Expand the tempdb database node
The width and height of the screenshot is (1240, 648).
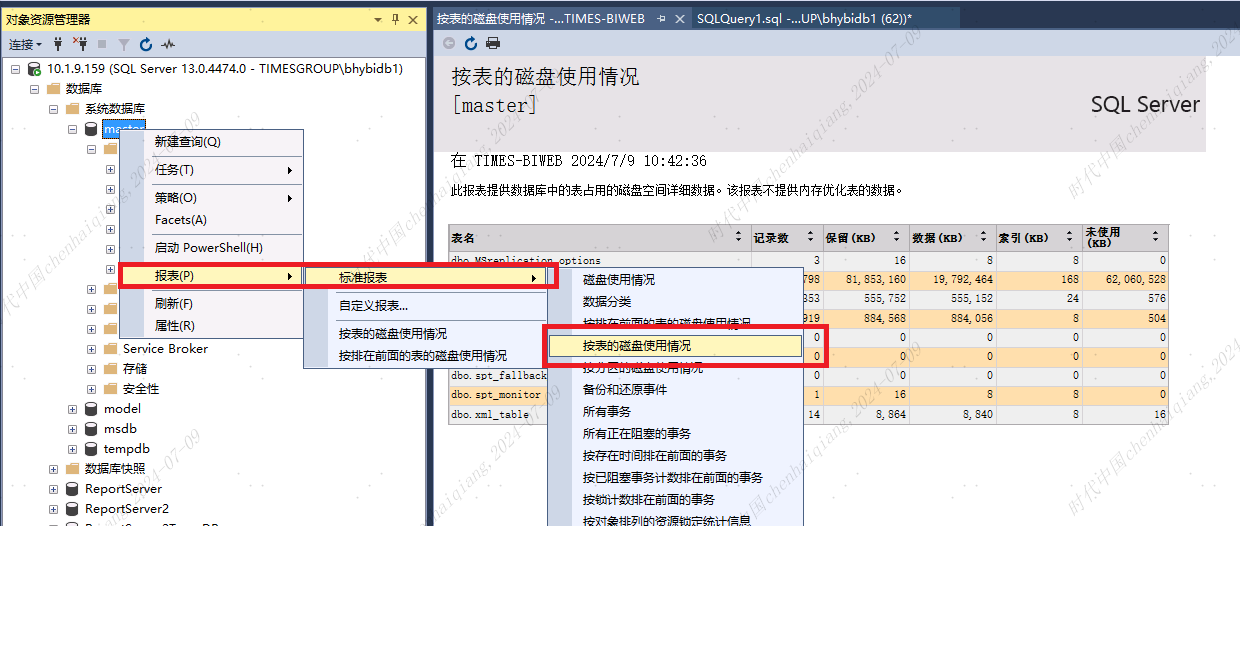72,449
